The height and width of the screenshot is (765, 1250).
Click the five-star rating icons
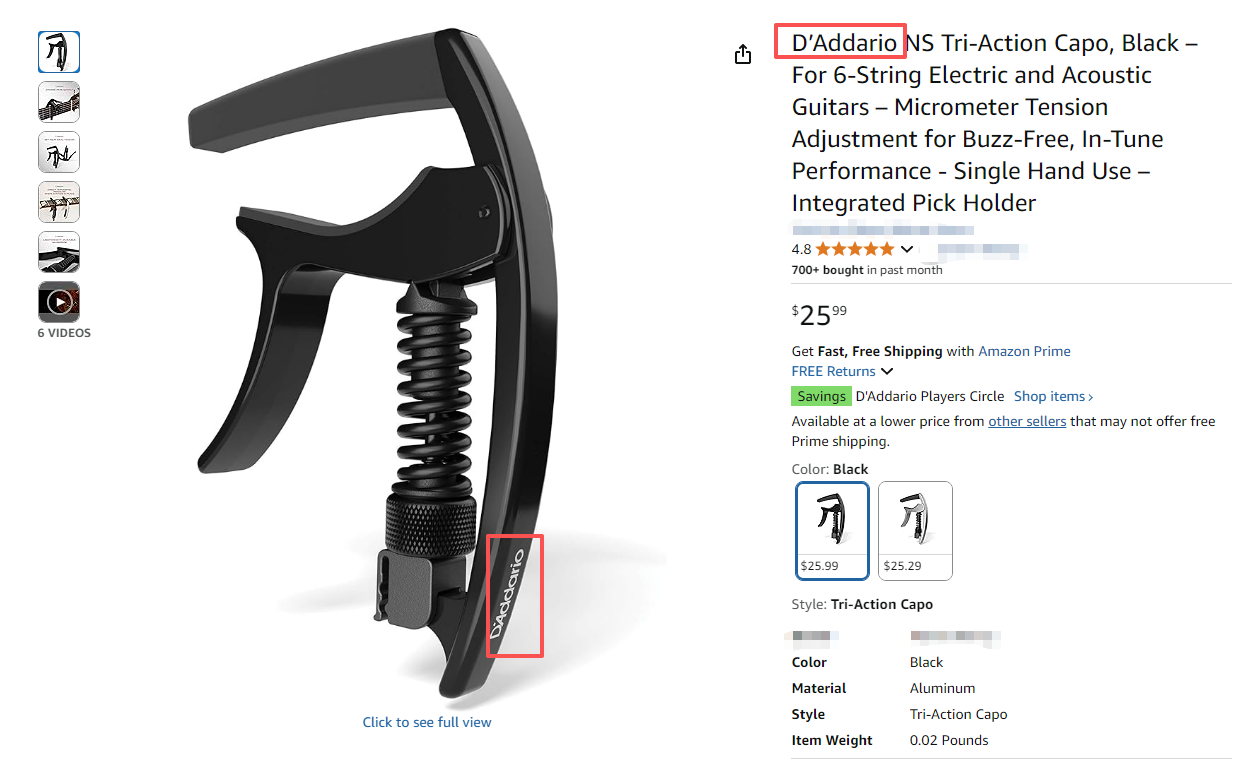855,249
